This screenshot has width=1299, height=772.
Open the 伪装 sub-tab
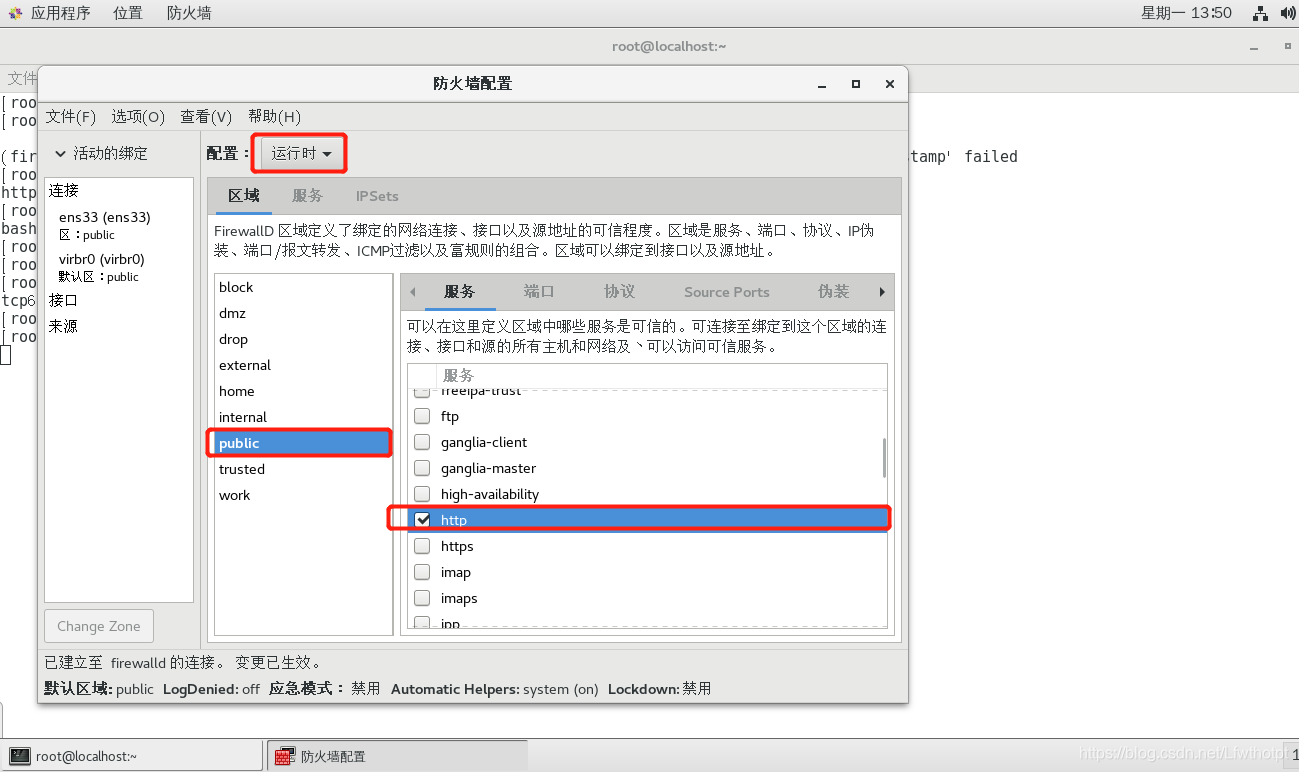pyautogui.click(x=833, y=292)
